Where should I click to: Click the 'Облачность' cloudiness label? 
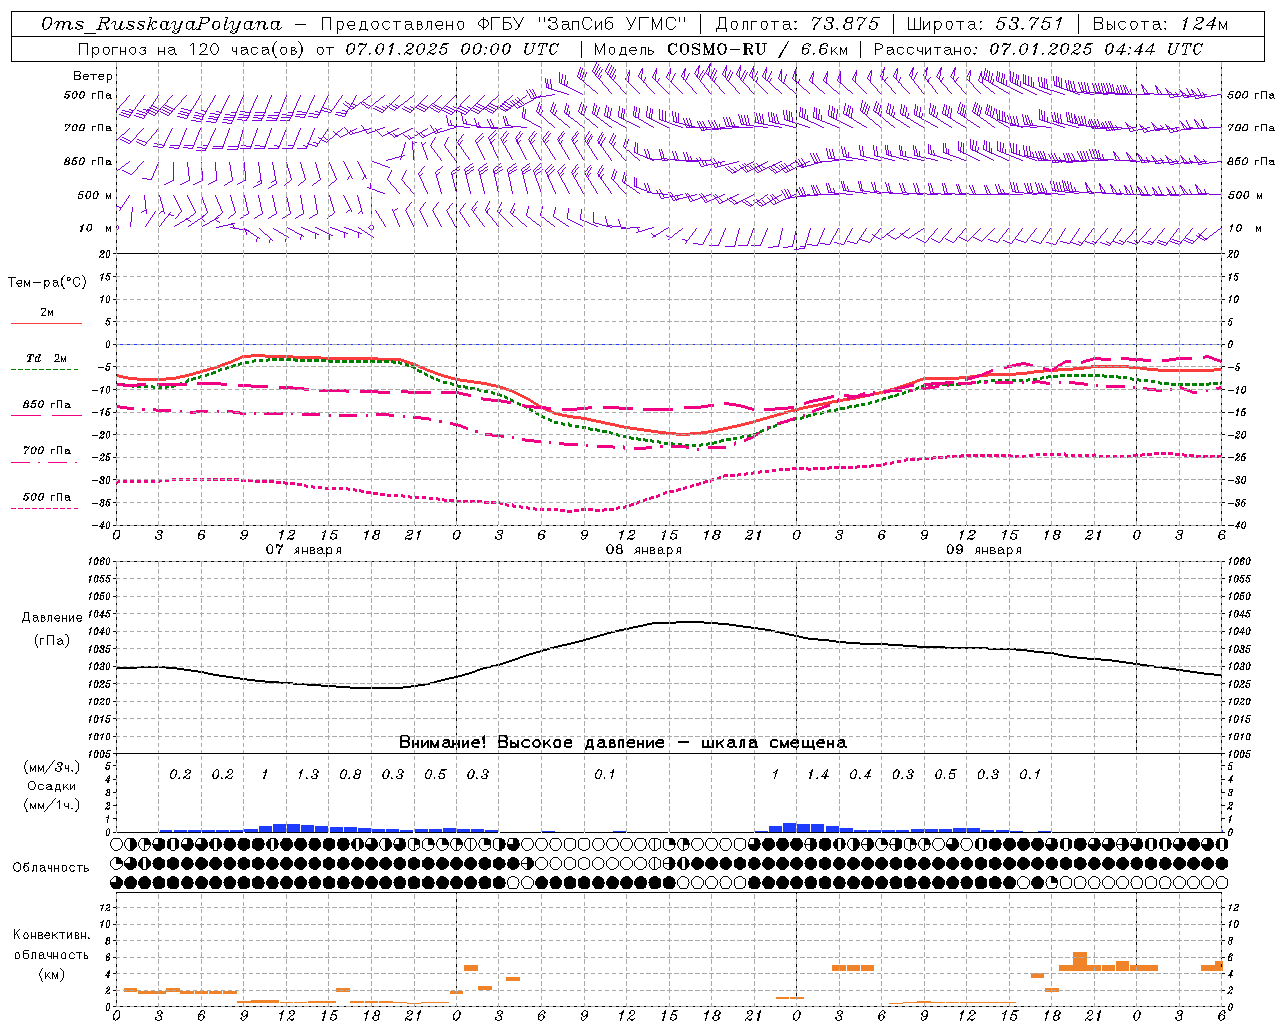51,868
